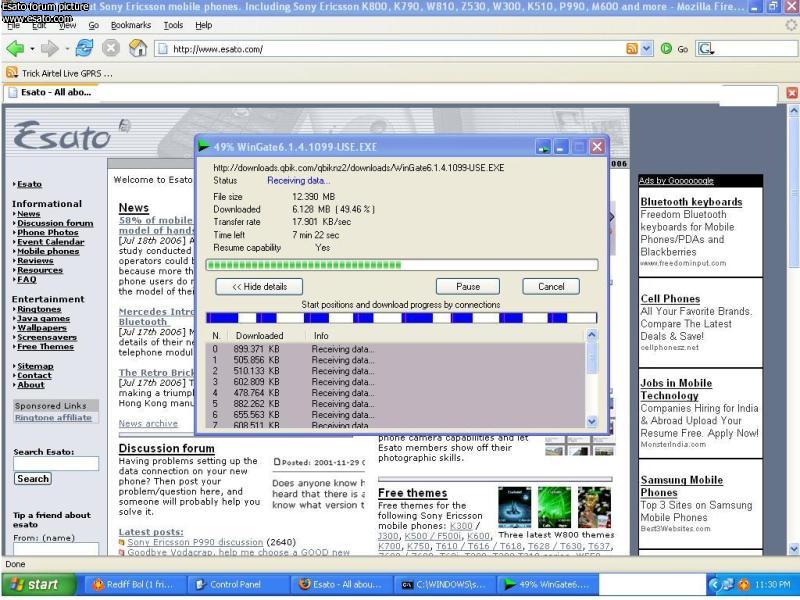Image resolution: width=800 pixels, height=600 pixels.
Task: Close the Esato tab with the red X
Action: (x=792, y=92)
